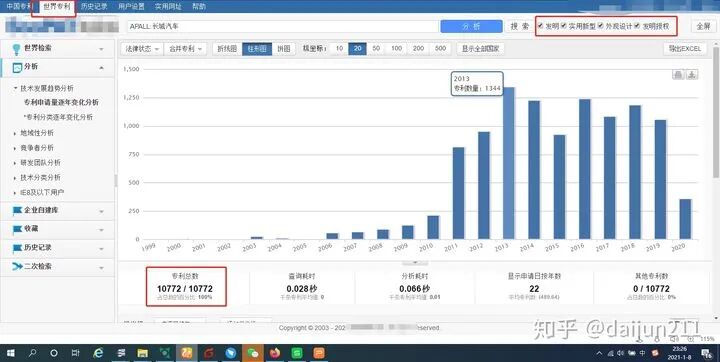Click the 导出EXCEL button
720x362 pixels.
[685, 49]
